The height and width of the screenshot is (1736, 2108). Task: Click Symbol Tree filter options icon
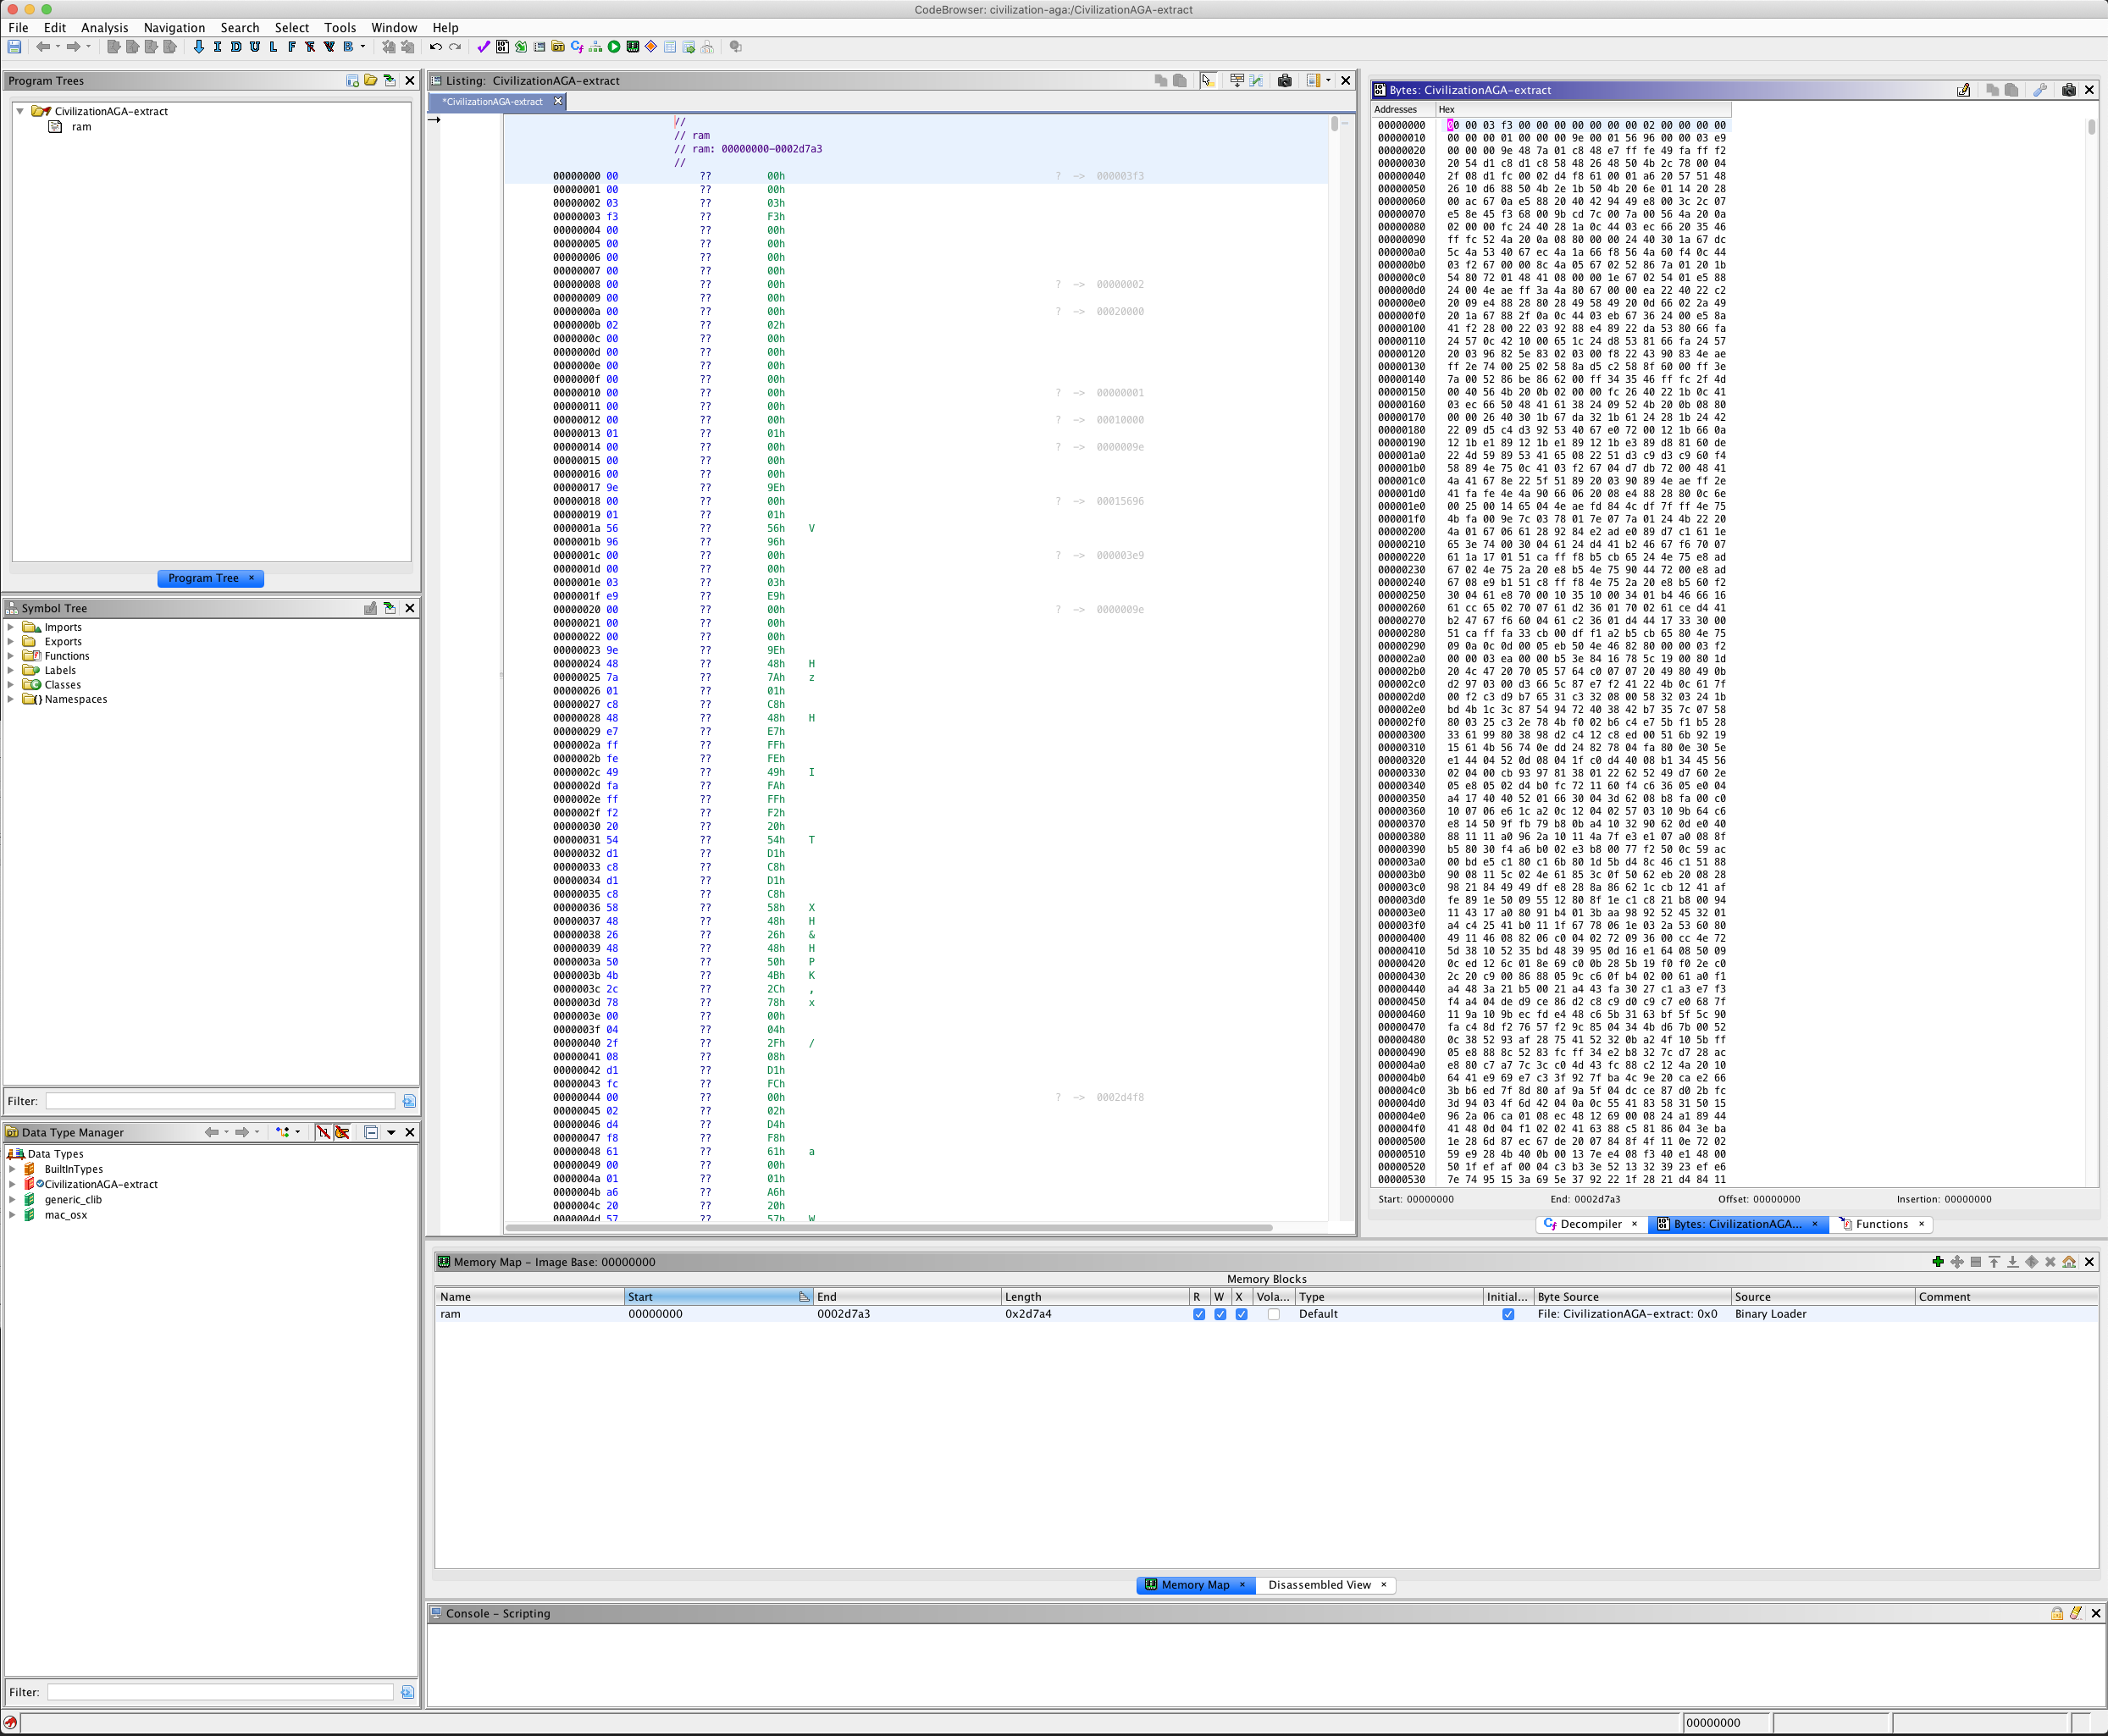click(409, 1101)
